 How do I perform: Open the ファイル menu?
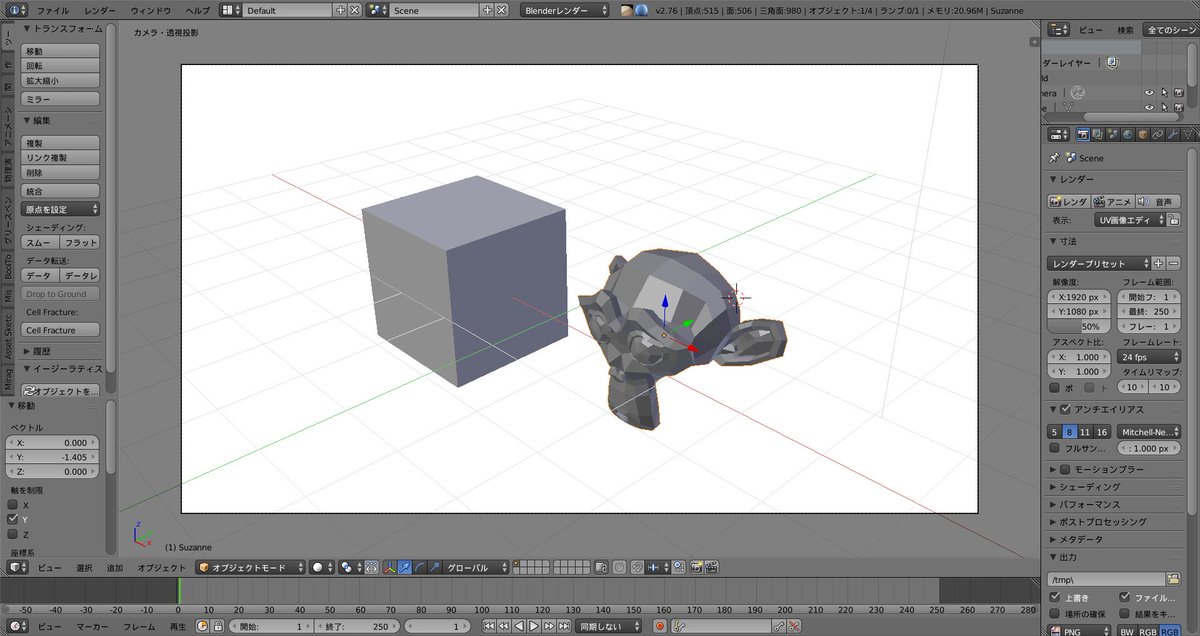pos(53,10)
